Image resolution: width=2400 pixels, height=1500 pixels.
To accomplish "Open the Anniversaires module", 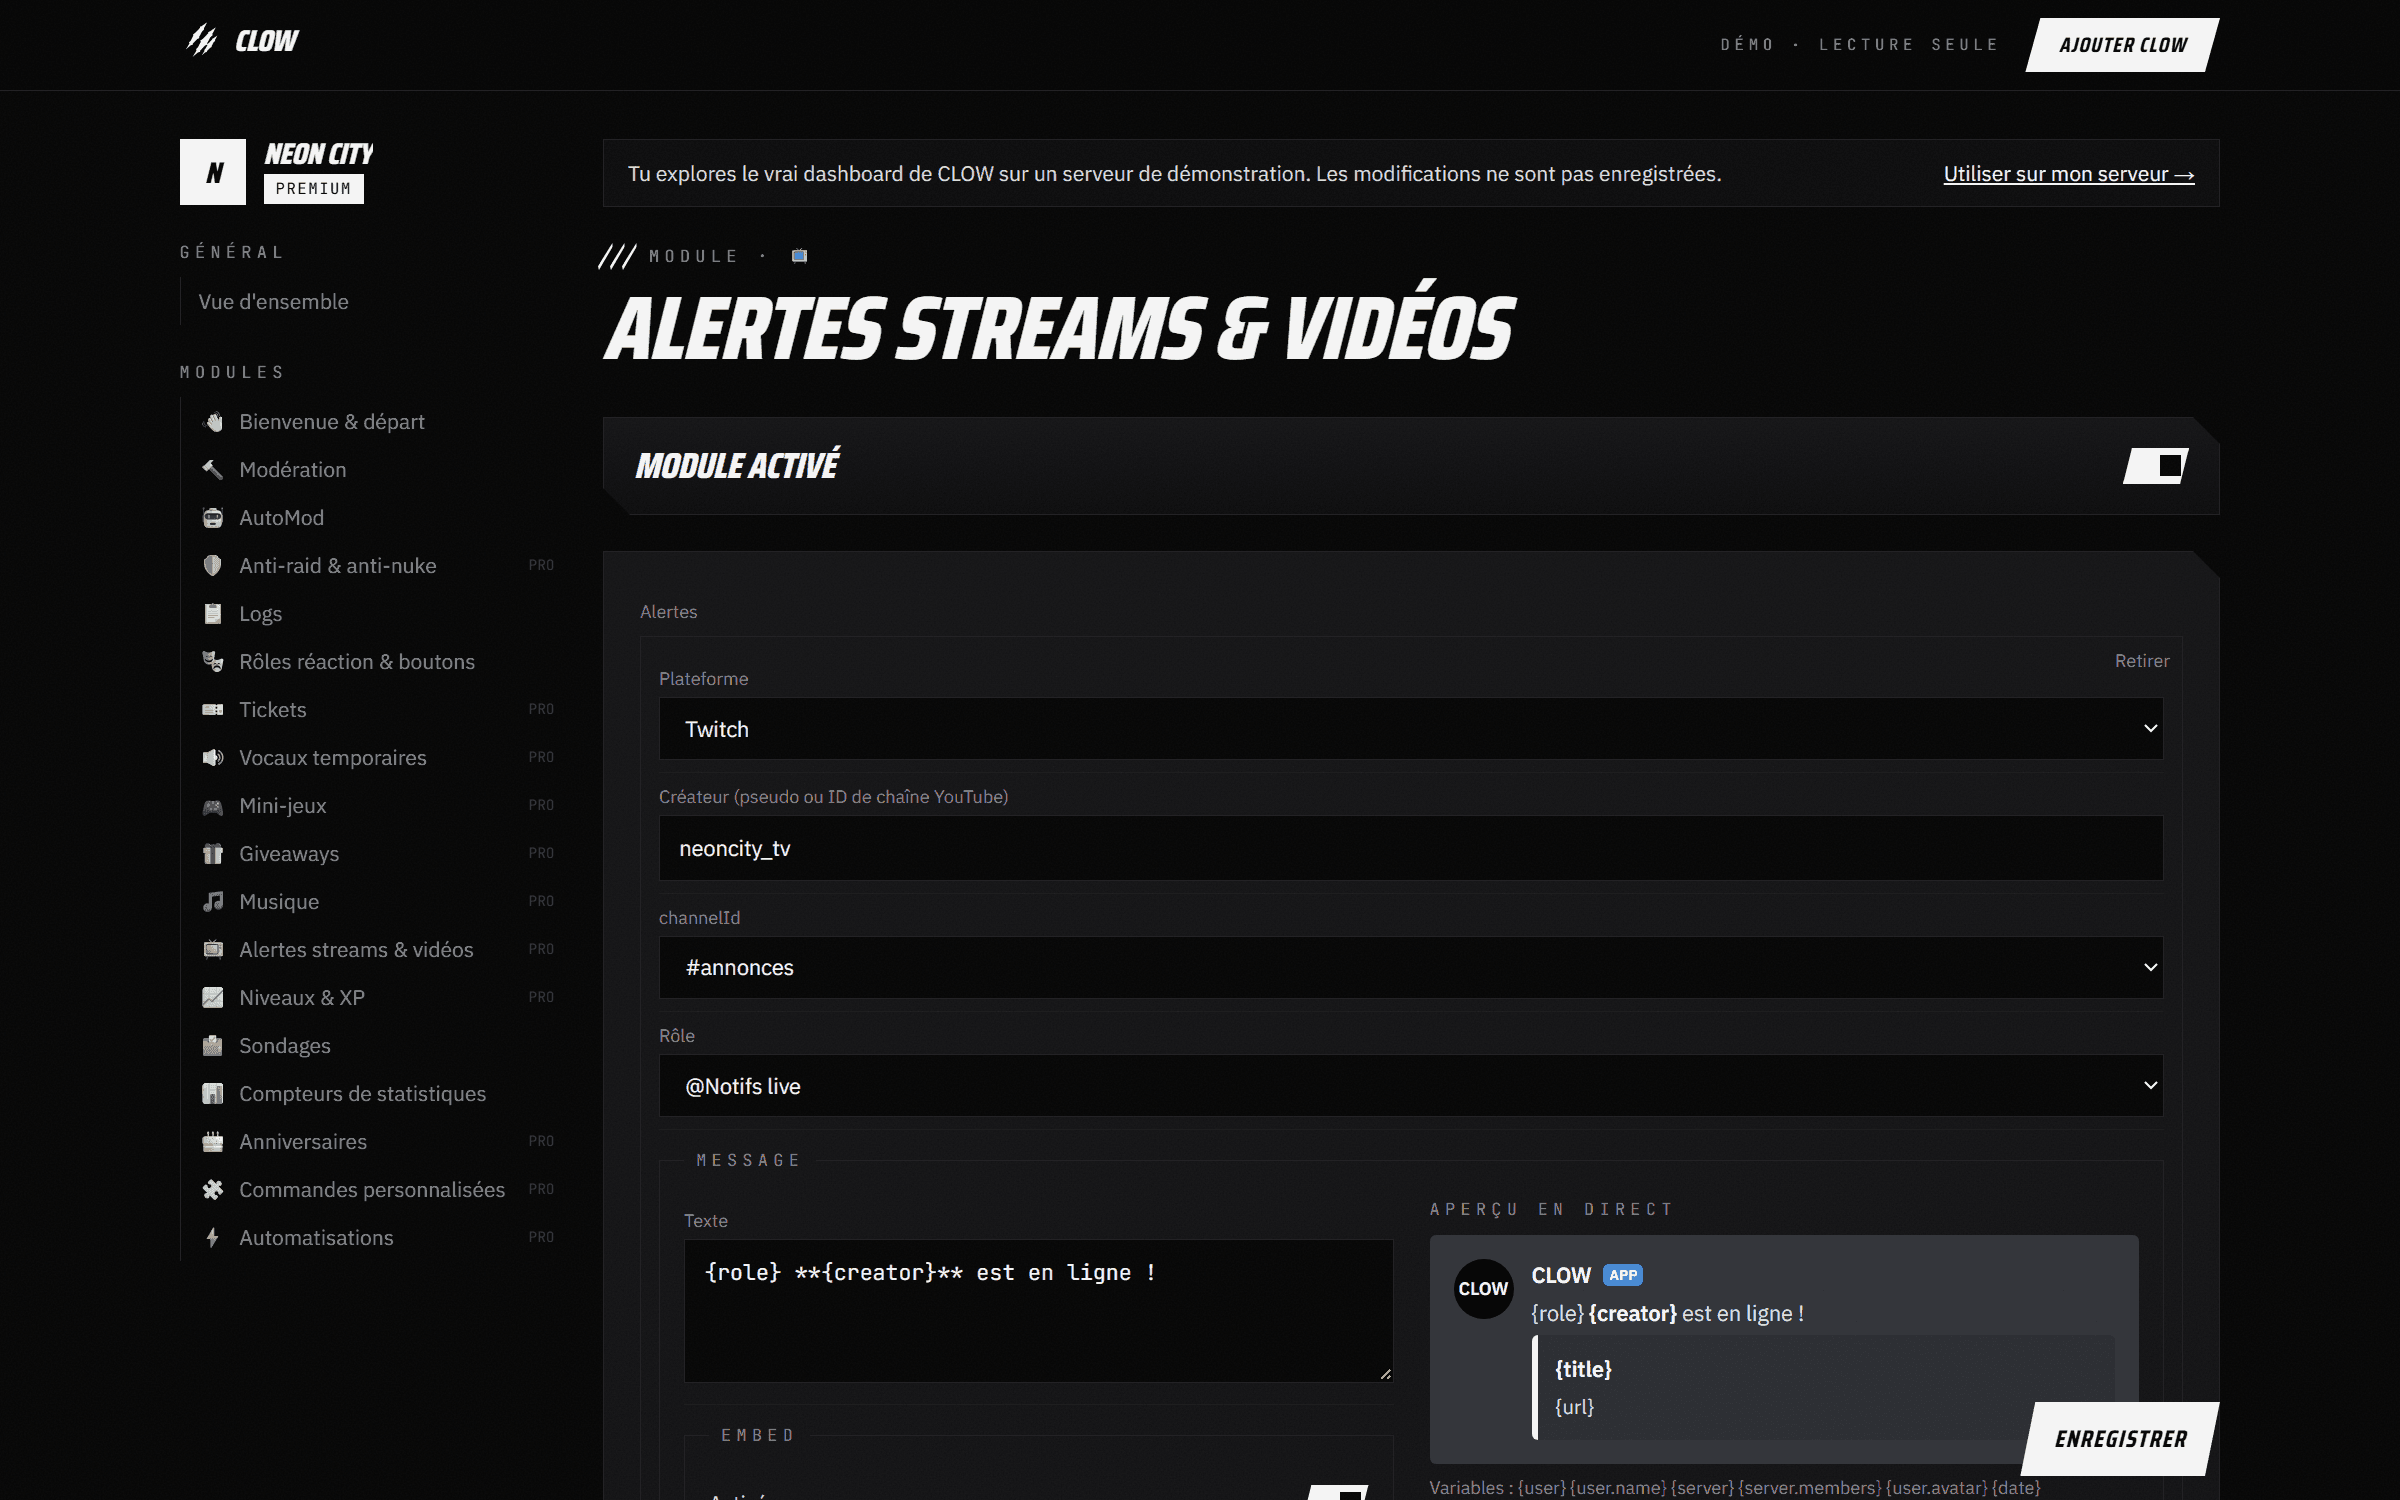I will coord(378,1142).
